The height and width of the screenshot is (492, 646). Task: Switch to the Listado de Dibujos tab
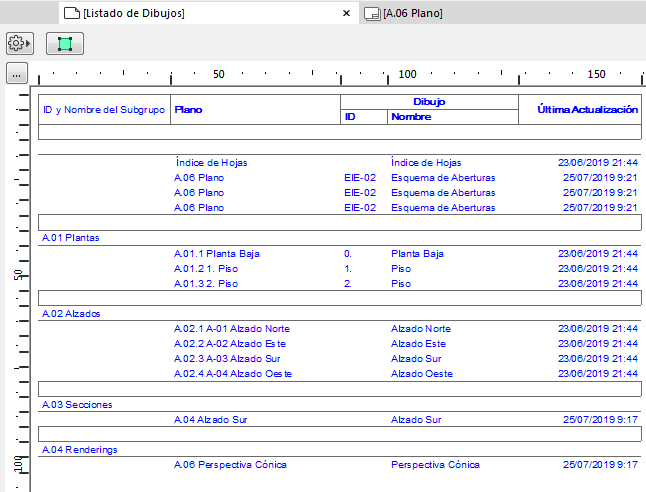point(134,13)
